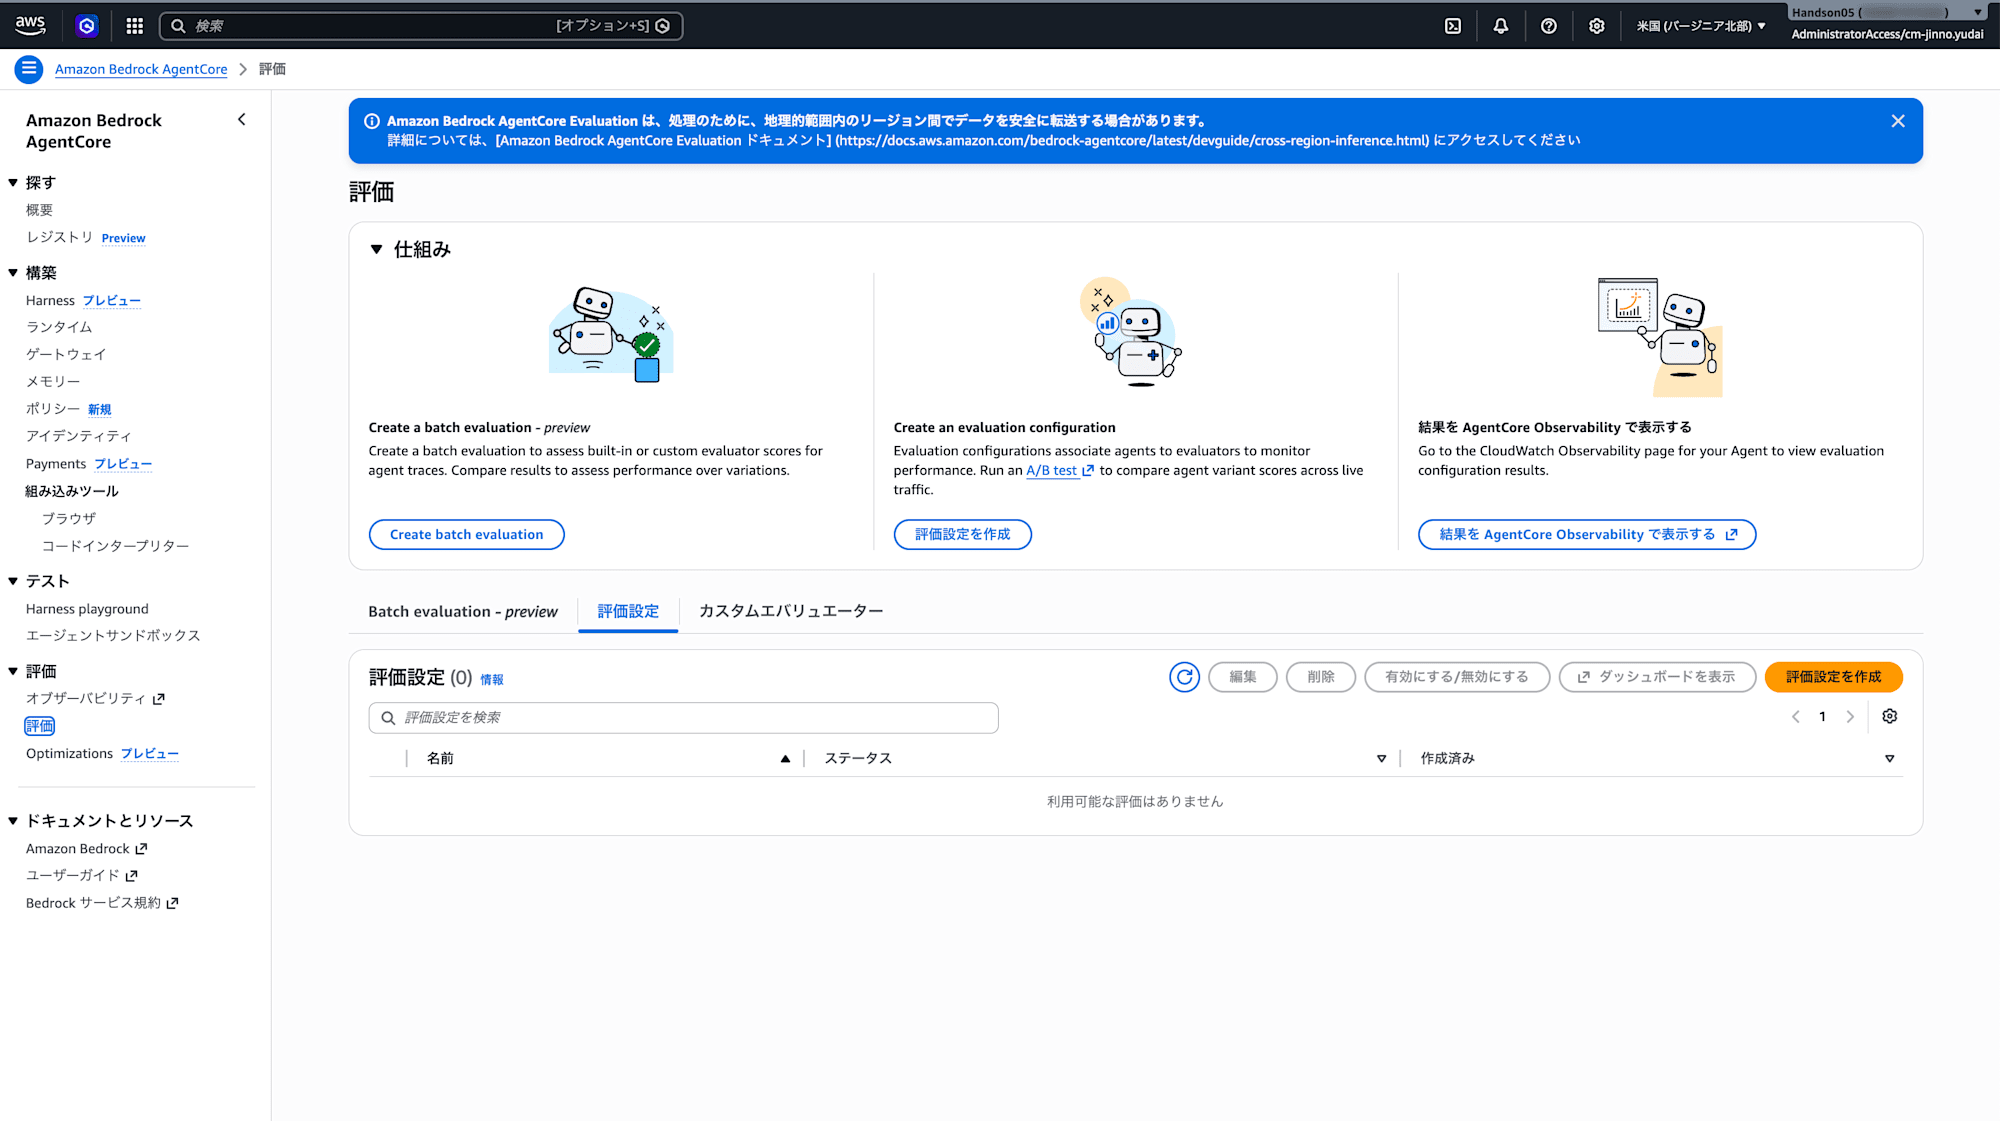Click the Create batch evaluation button
Screen dimensions: 2000x1121
467,535
